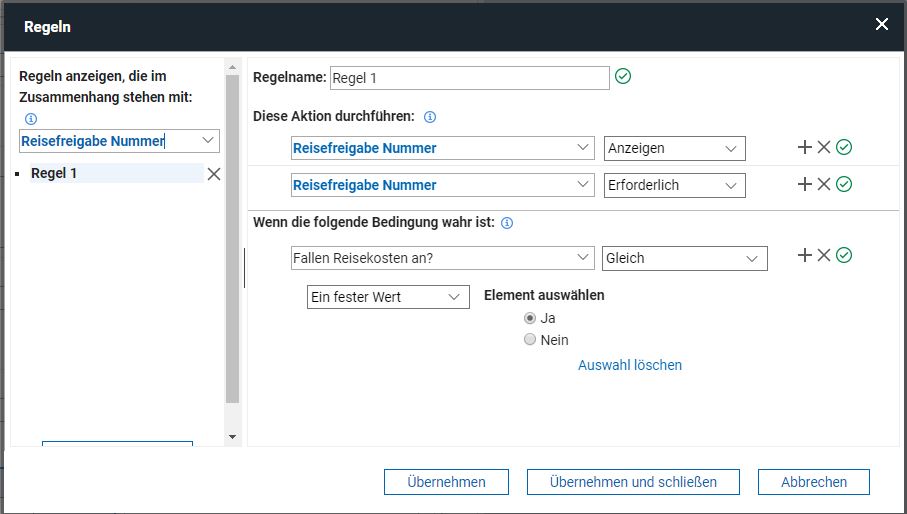
Task: Select the Nein radio option
Action: (x=530, y=339)
